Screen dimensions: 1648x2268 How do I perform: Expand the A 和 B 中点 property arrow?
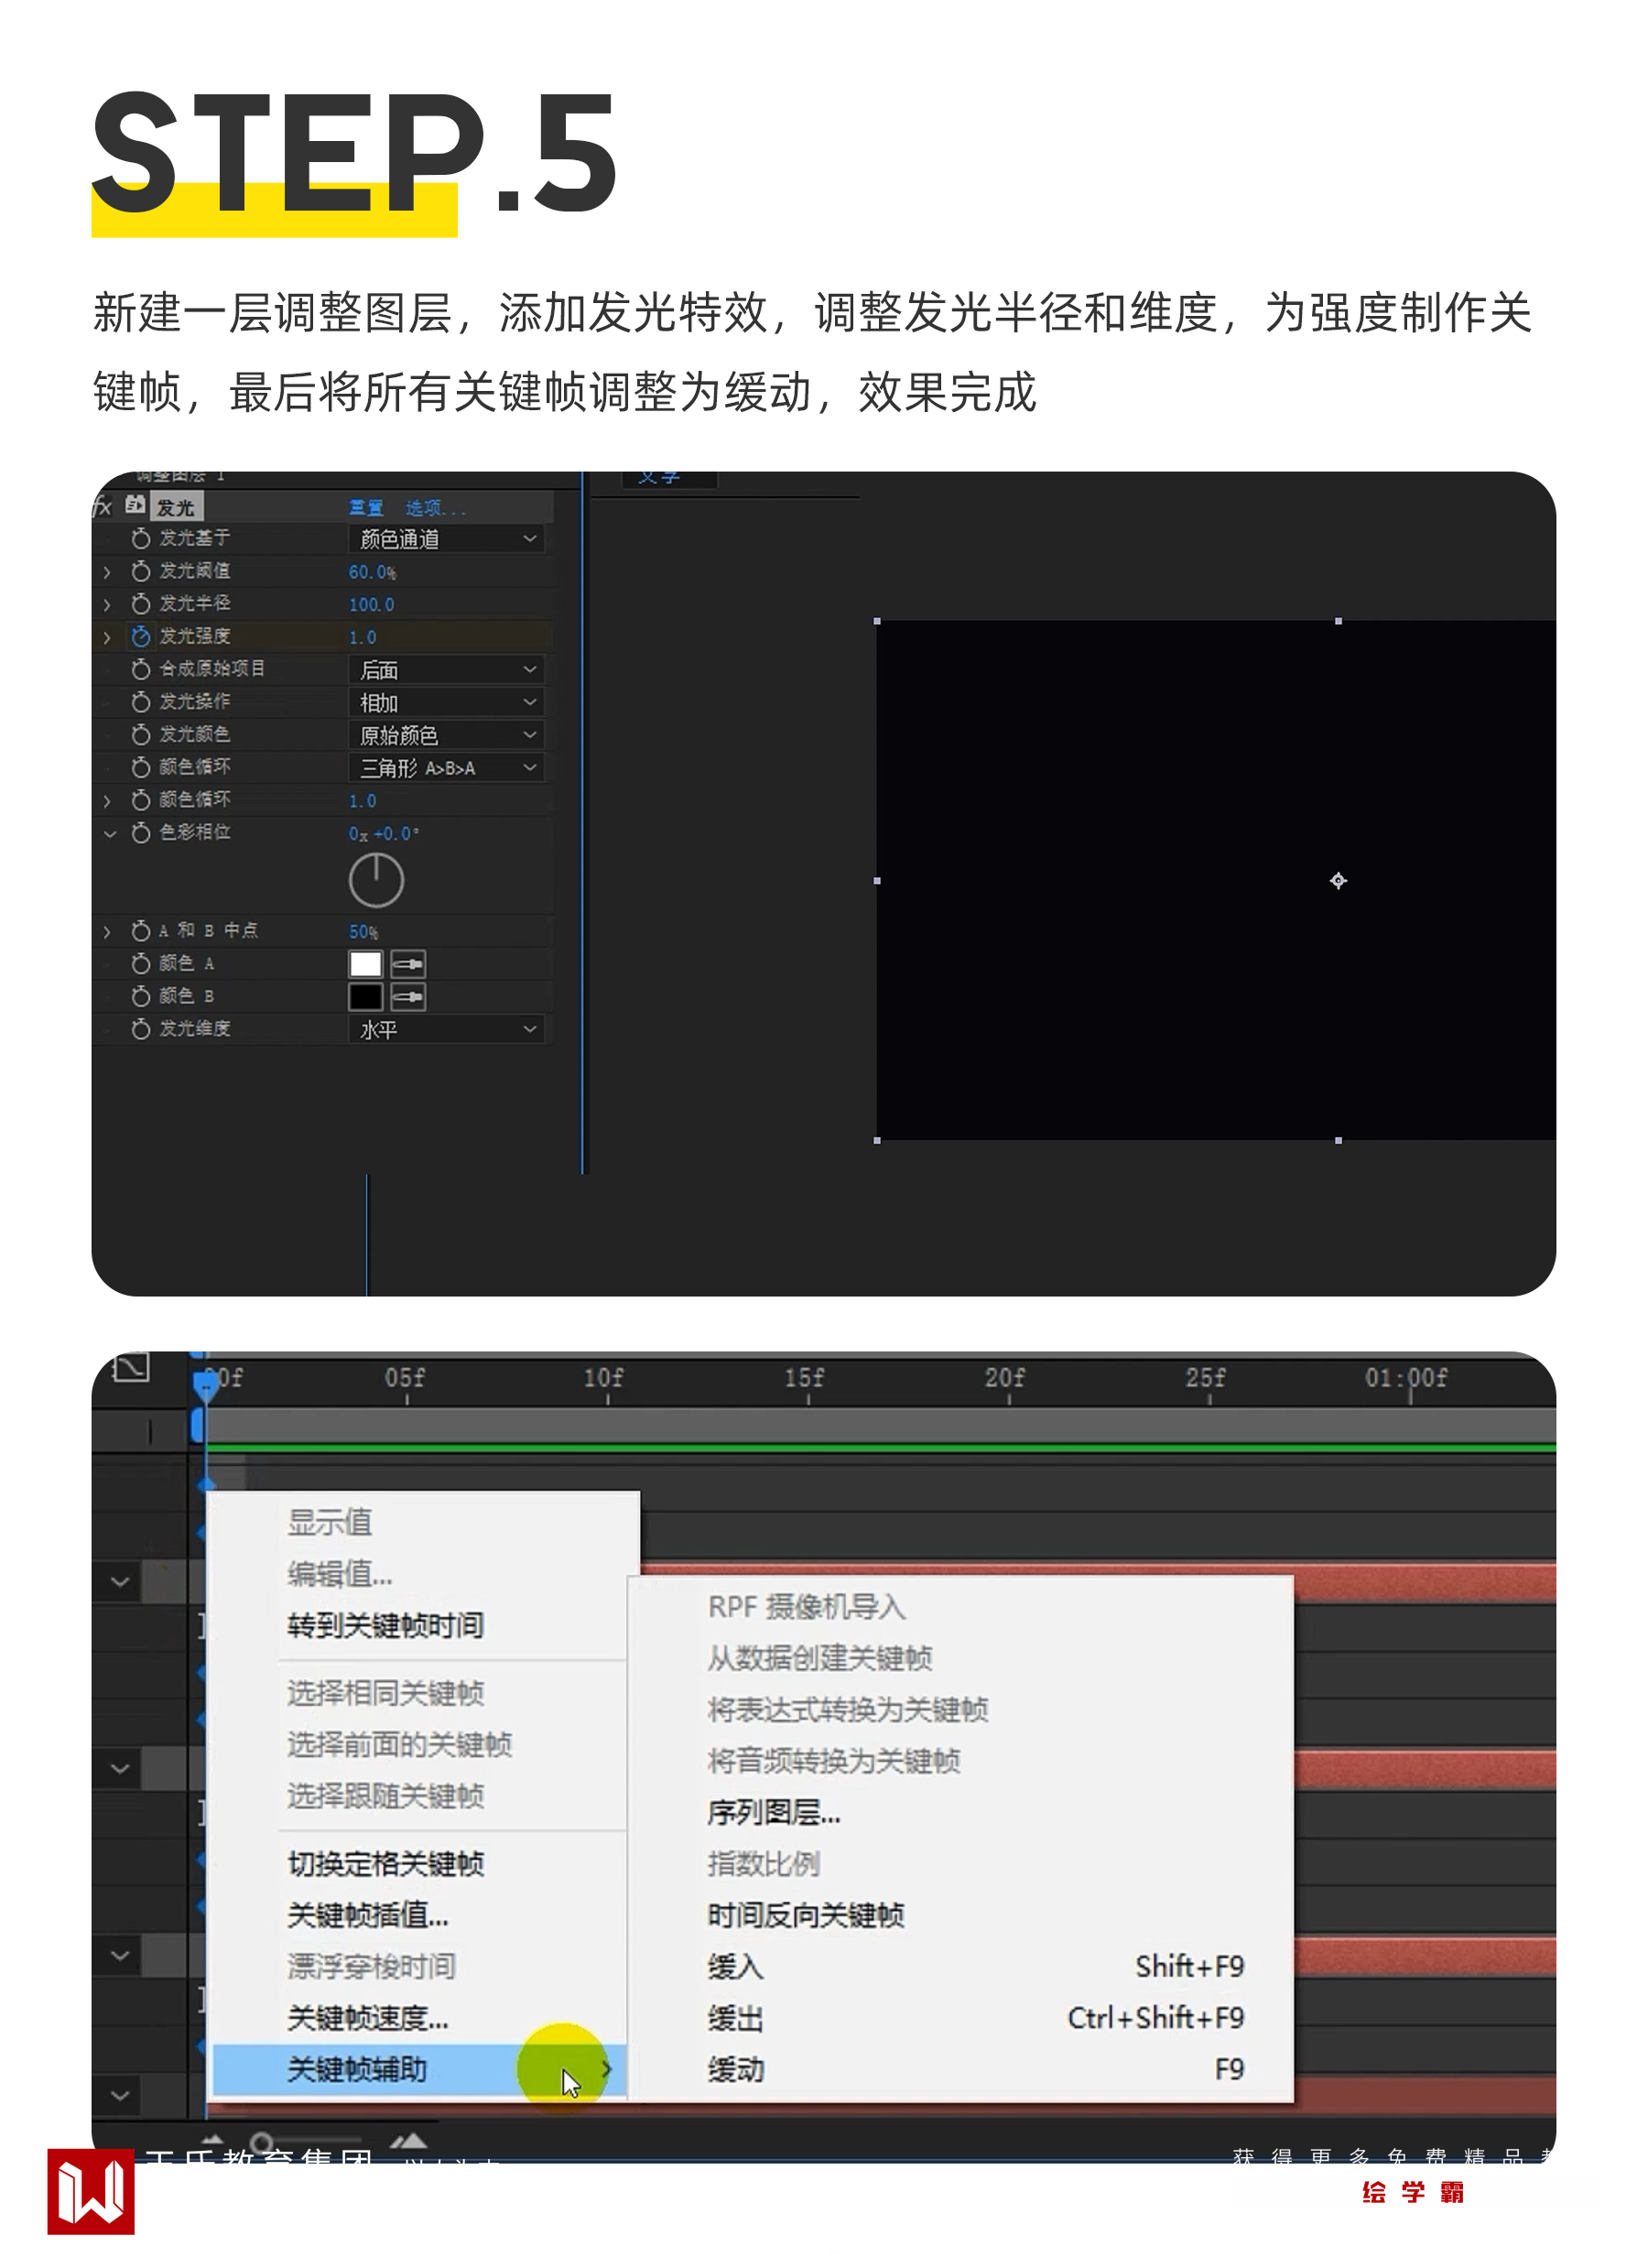[107, 931]
